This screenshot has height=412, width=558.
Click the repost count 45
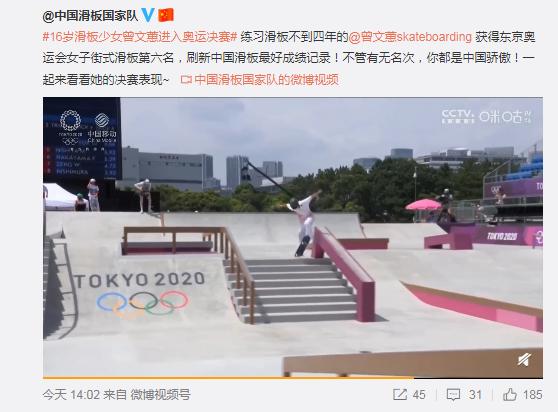tap(419, 395)
